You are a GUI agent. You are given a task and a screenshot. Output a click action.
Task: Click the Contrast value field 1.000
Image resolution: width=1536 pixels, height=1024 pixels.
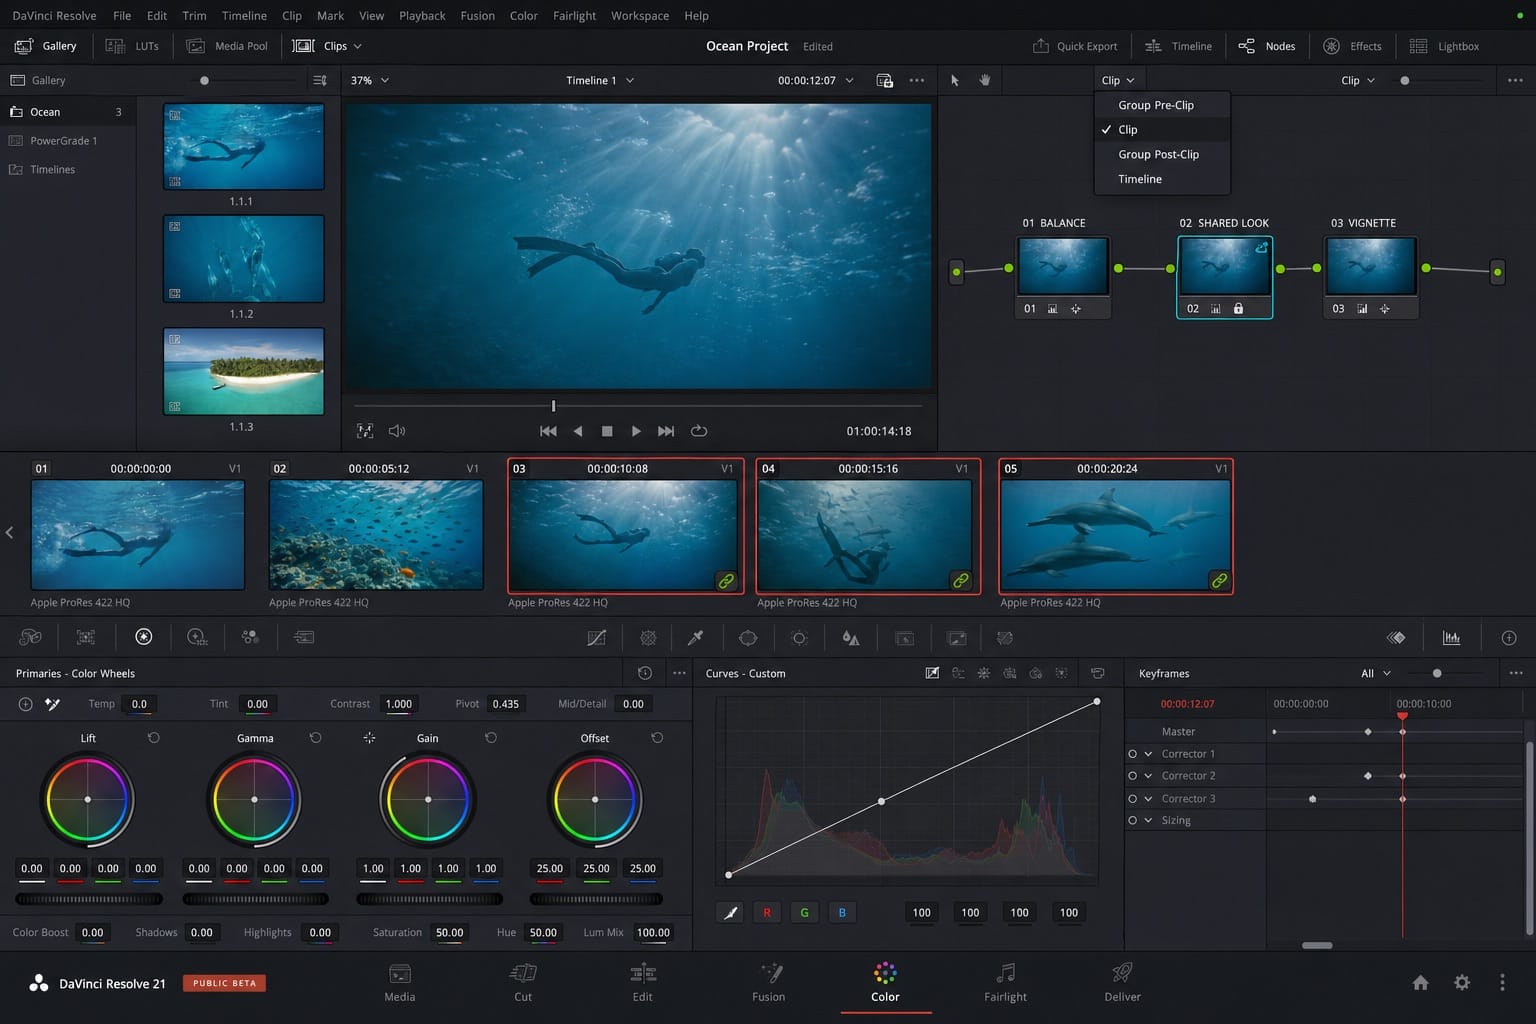[399, 704]
